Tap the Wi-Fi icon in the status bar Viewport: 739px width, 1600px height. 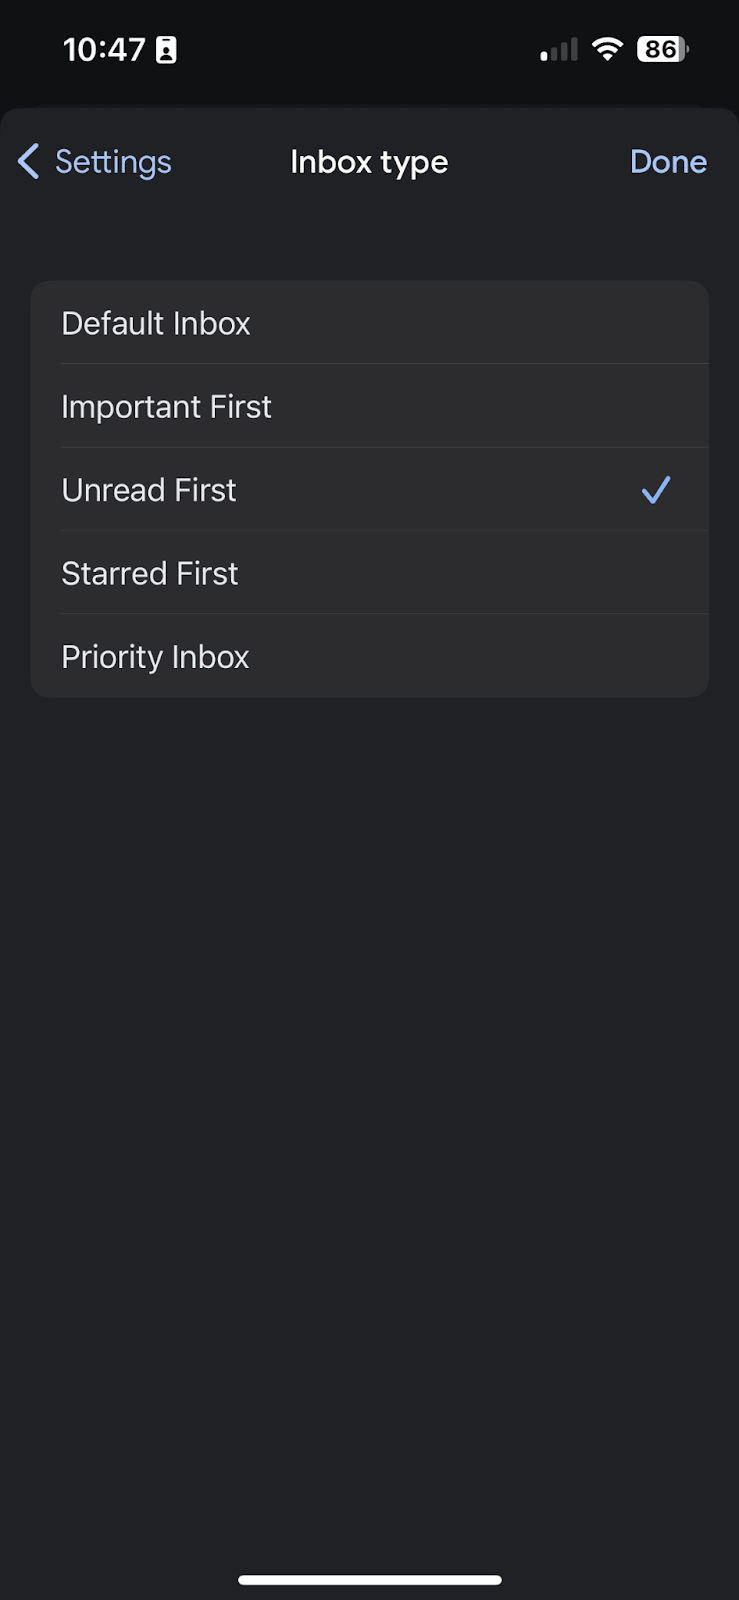click(x=608, y=49)
